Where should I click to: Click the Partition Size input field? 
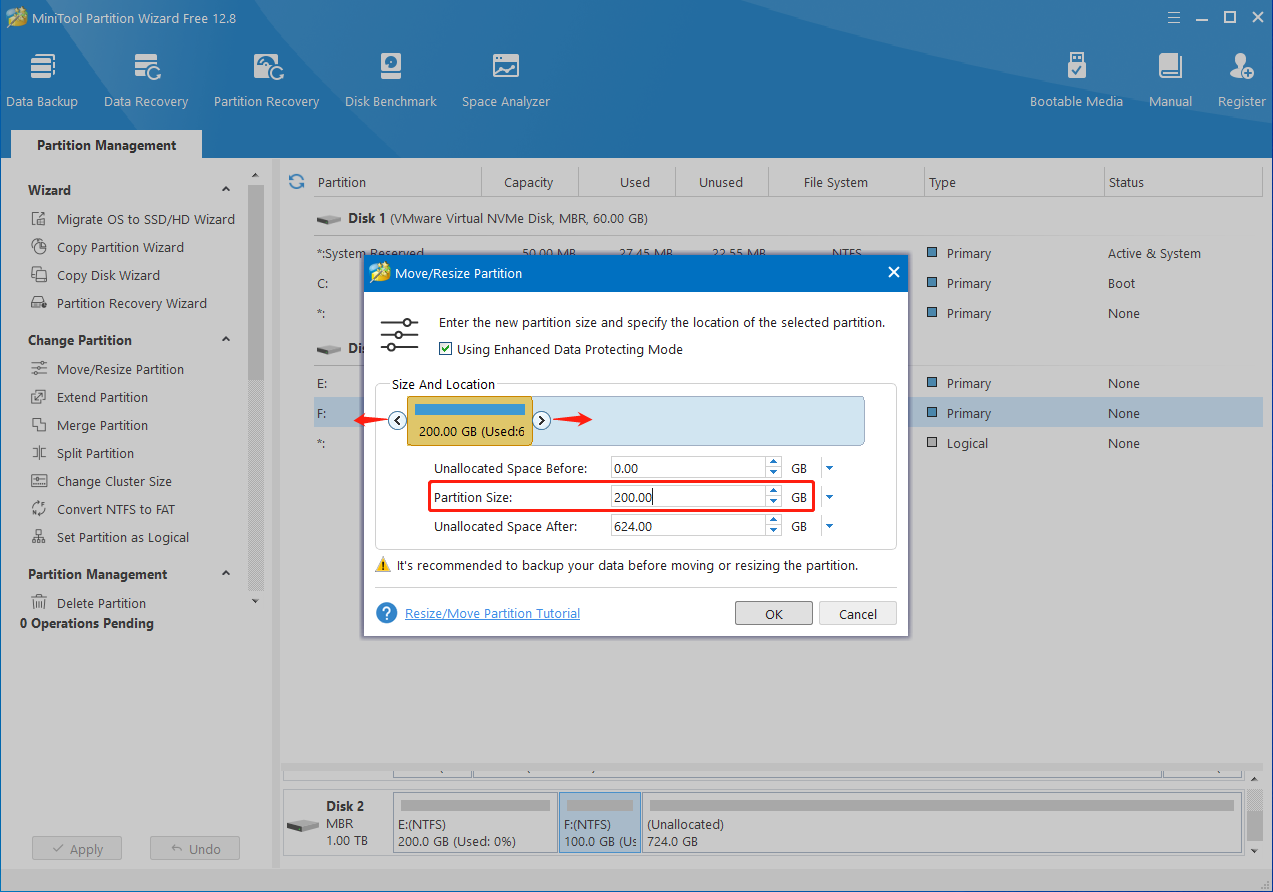pos(688,497)
